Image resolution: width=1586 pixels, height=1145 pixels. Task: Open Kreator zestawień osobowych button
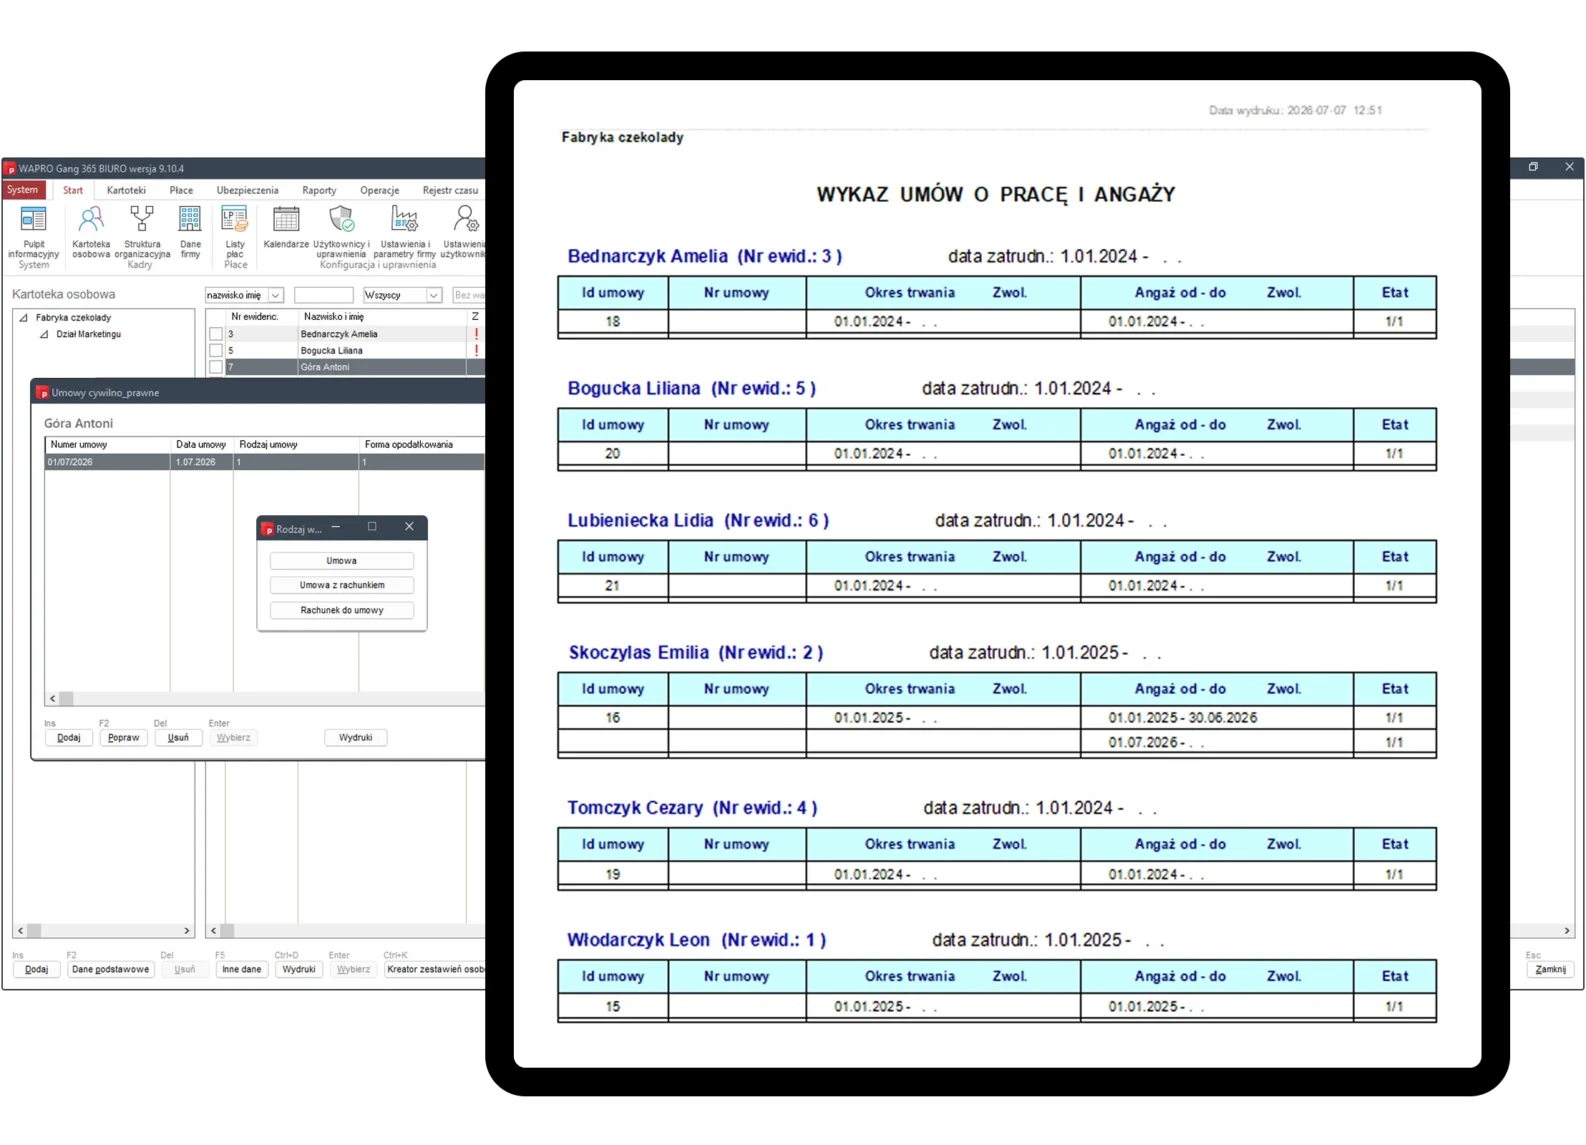pyautogui.click(x=435, y=970)
